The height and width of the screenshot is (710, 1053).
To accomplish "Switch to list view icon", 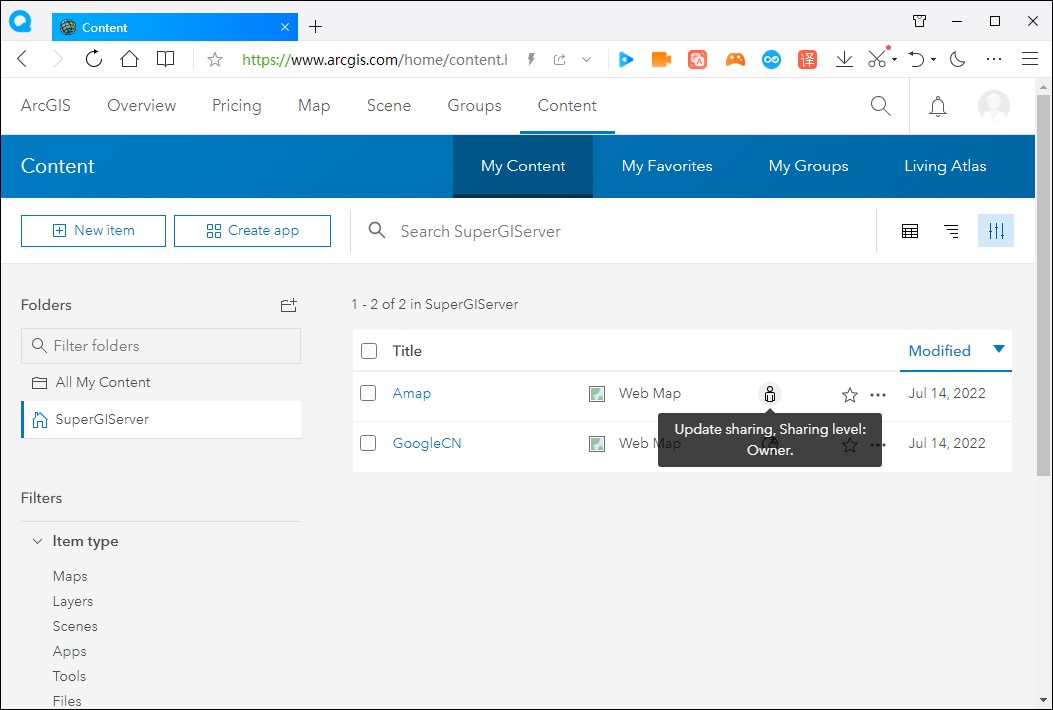I will [x=952, y=231].
